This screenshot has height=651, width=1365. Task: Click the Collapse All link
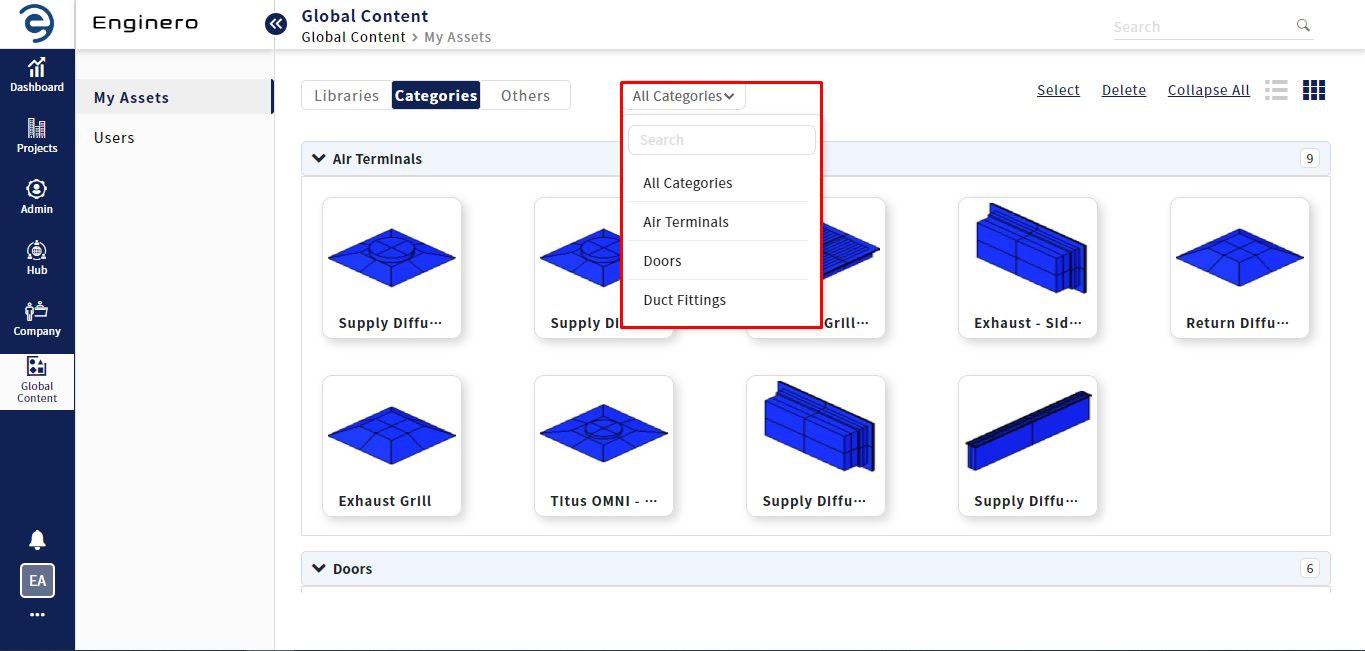pos(1208,90)
